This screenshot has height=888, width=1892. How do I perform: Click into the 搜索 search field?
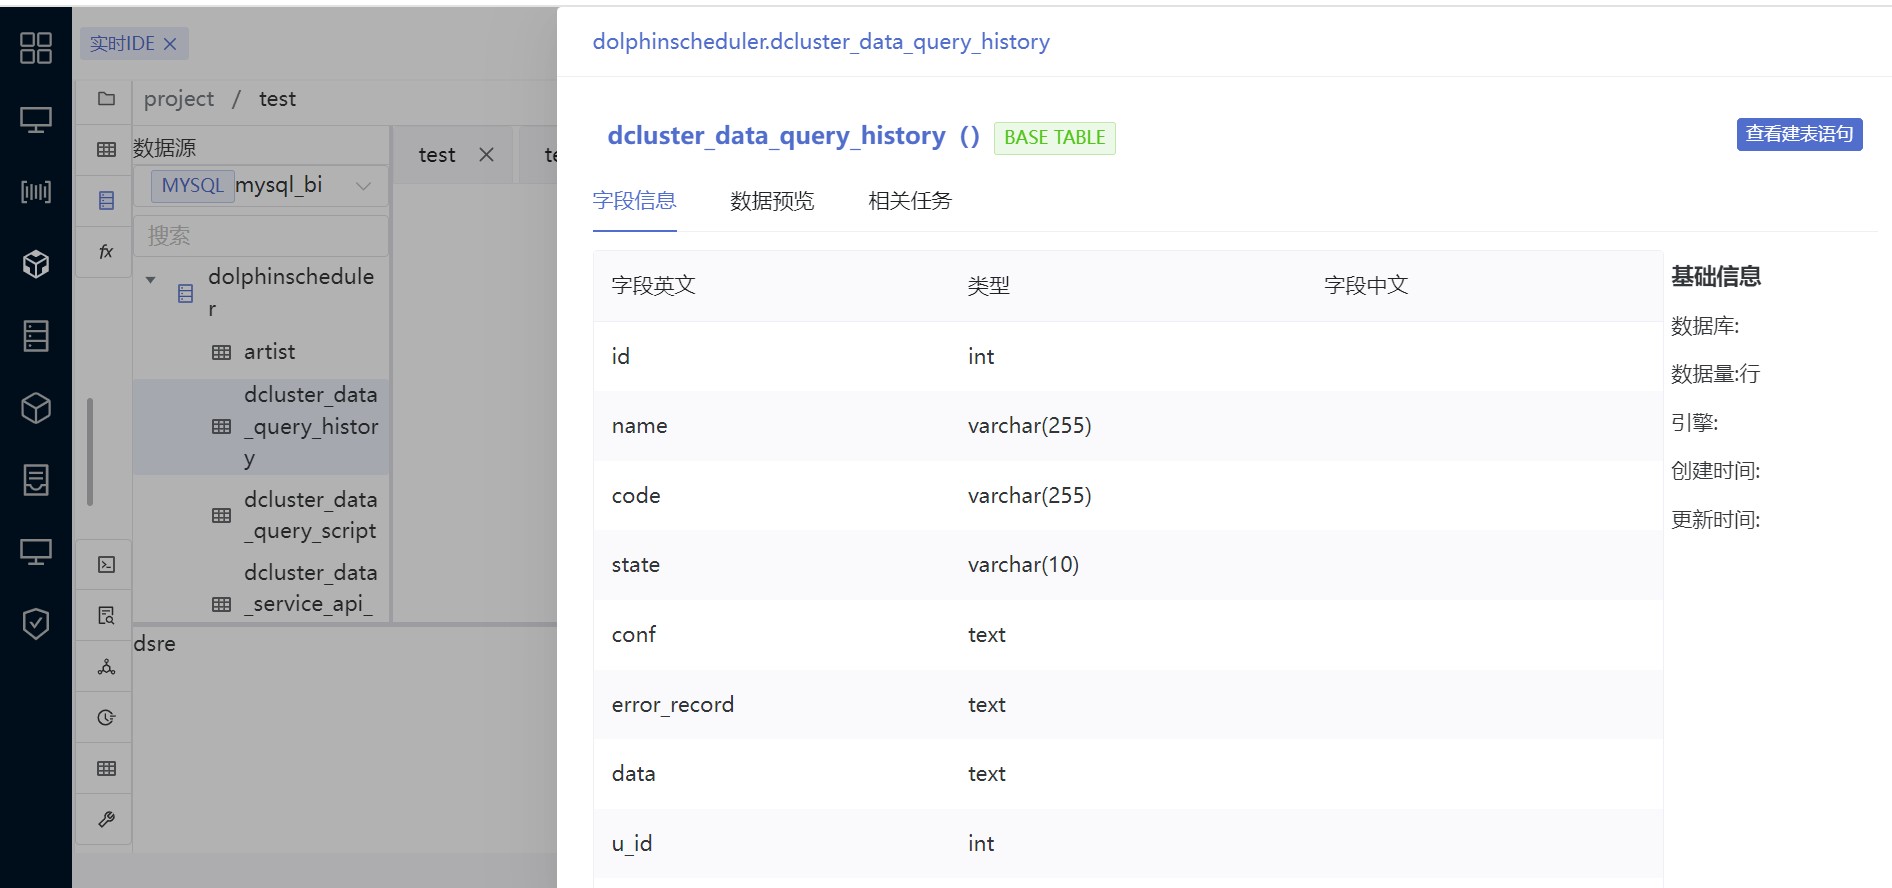[262, 236]
